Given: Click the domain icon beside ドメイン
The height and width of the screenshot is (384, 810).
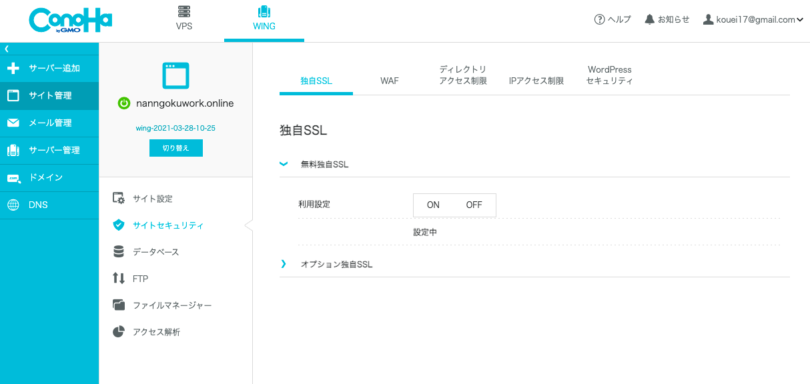Looking at the screenshot, I should click(x=13, y=178).
